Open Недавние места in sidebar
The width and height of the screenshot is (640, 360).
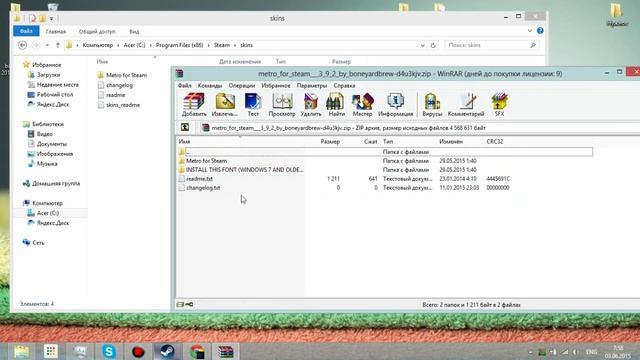[x=58, y=84]
